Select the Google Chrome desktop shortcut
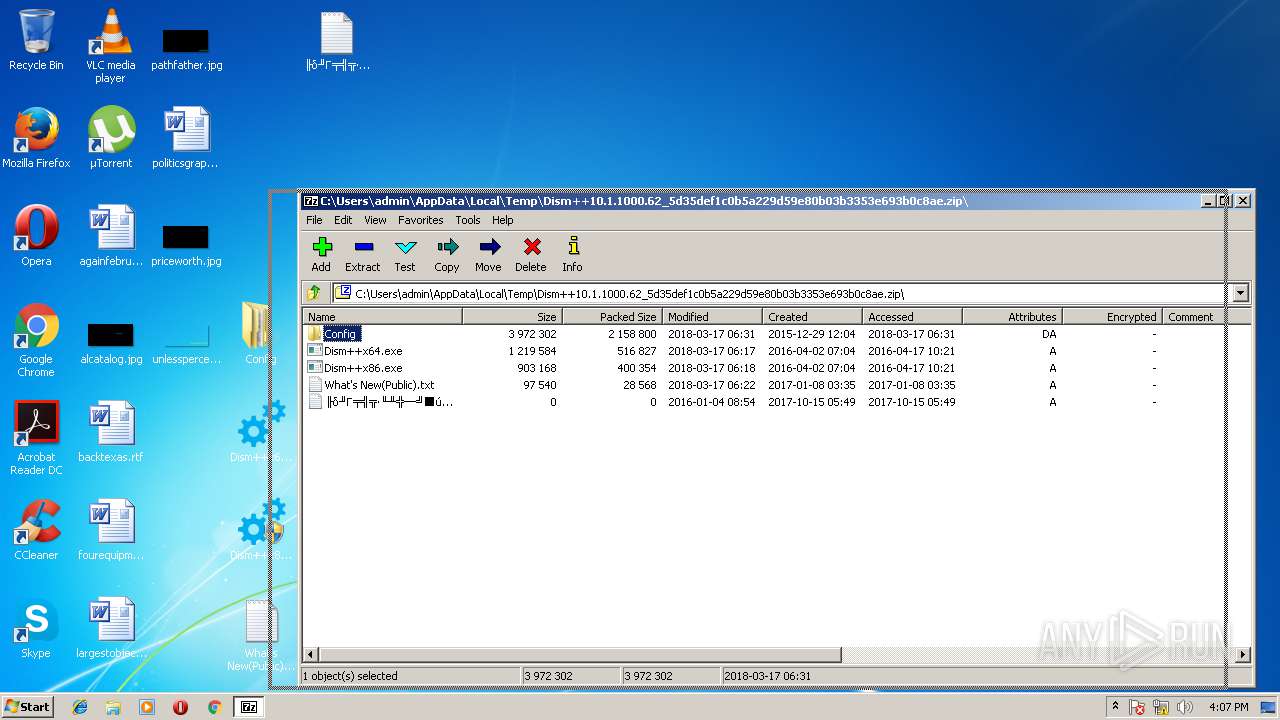Screen dimensions: 1280x720 [36, 340]
